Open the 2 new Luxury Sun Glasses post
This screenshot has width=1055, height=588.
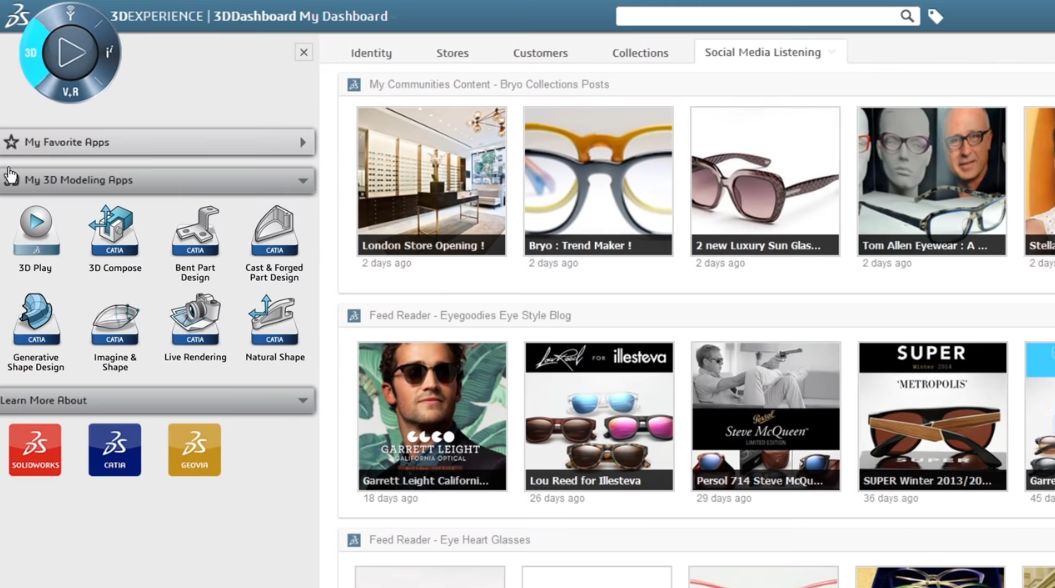765,181
